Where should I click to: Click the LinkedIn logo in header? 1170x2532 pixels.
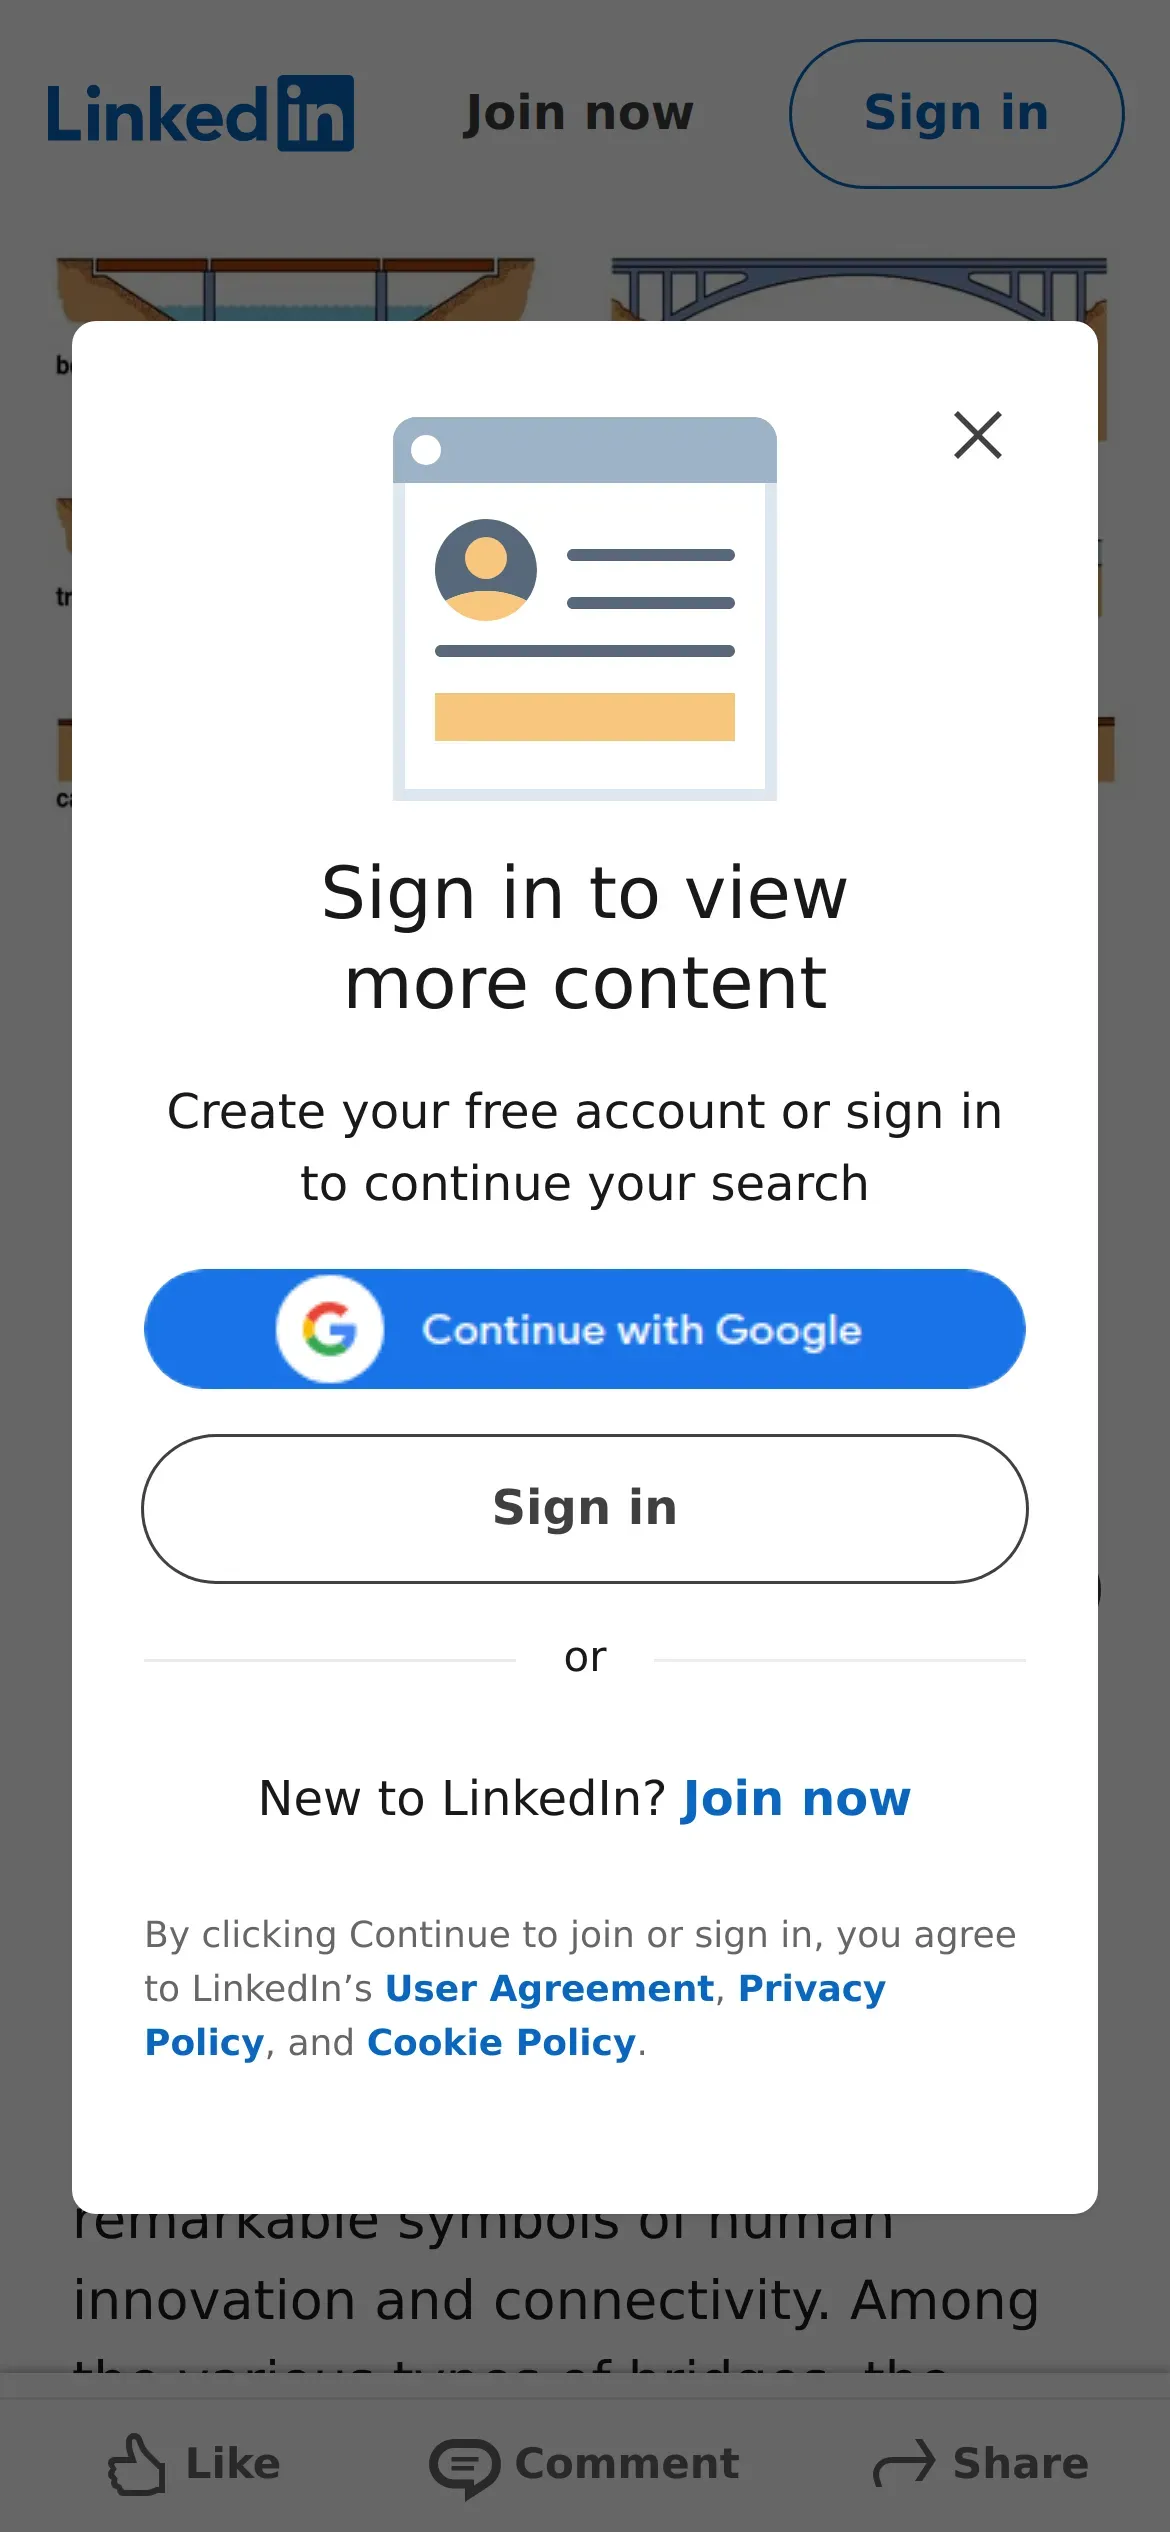(x=200, y=114)
